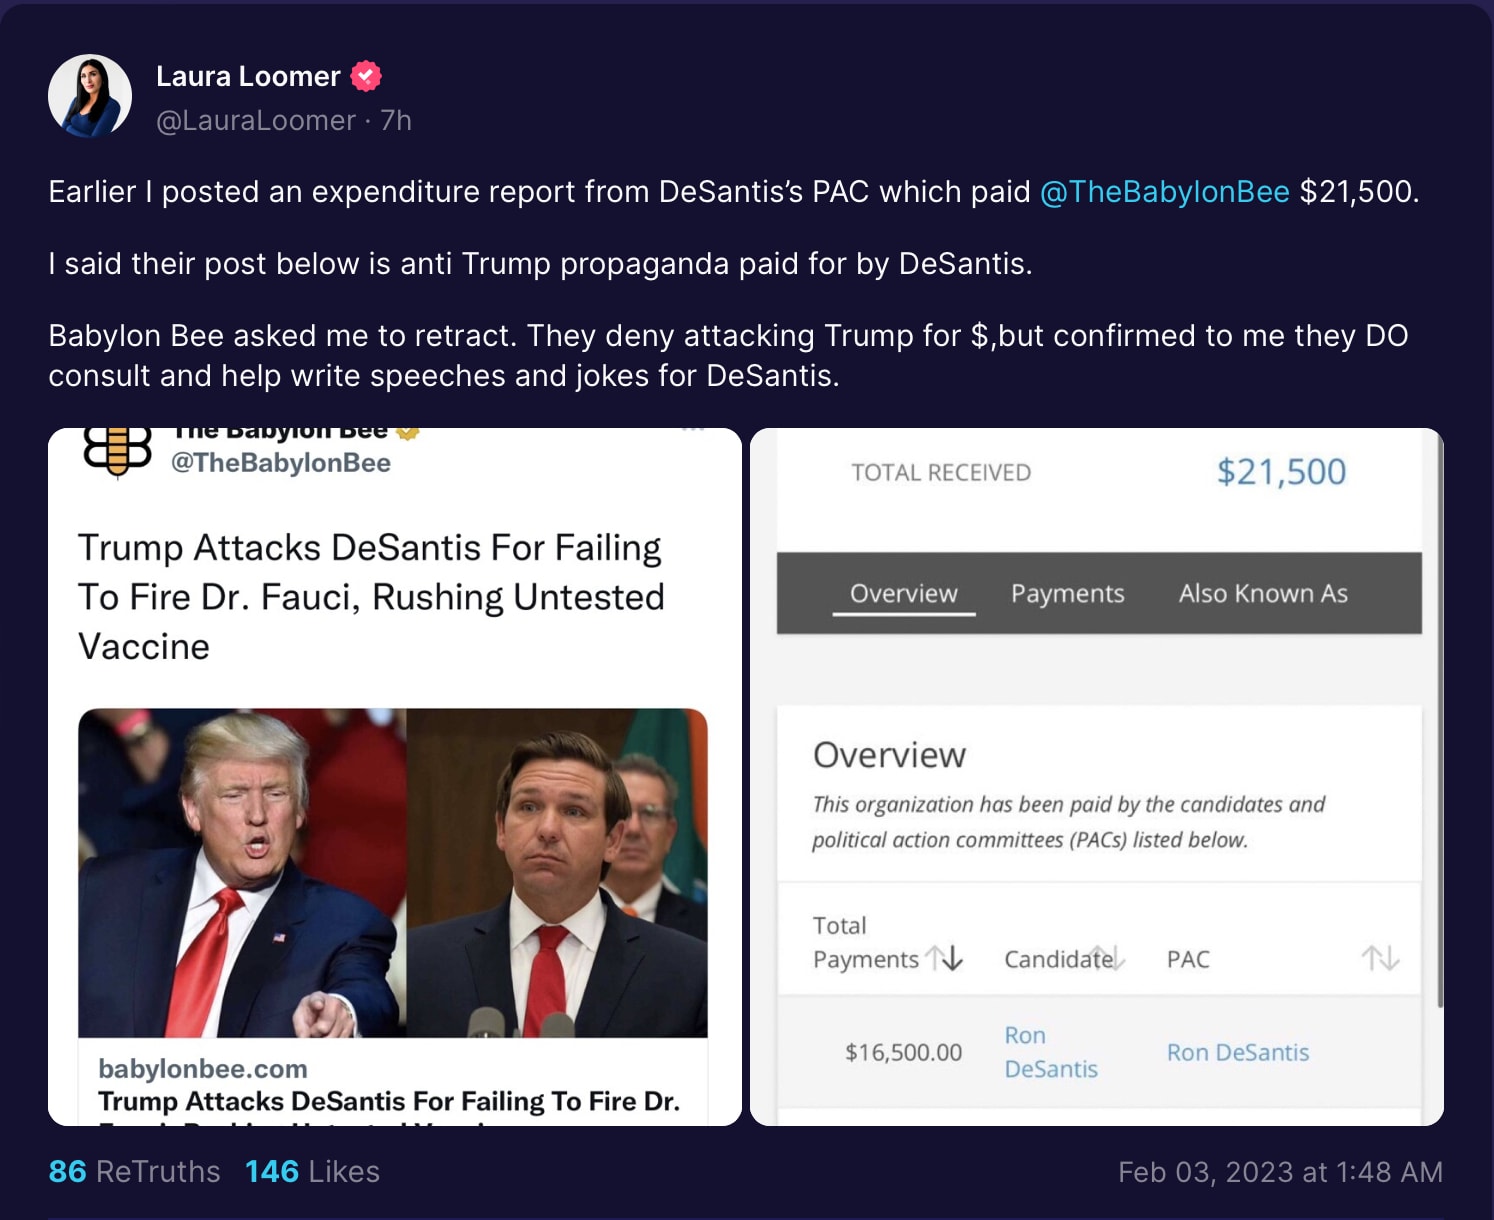1494x1220 pixels.
Task: View the 86 ReTruths count
Action: coord(134,1171)
